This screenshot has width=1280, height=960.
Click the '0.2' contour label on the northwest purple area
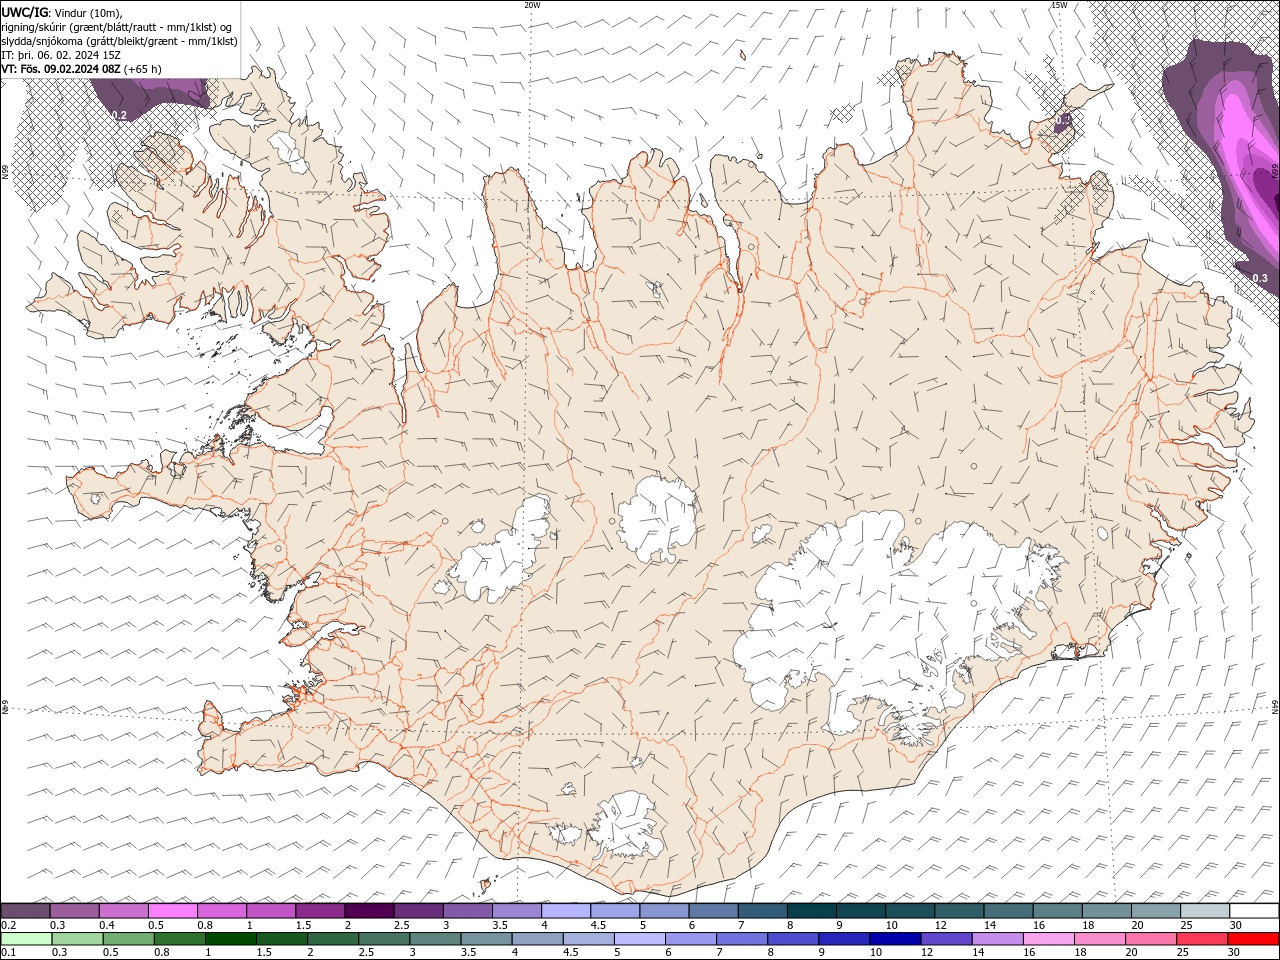[118, 116]
